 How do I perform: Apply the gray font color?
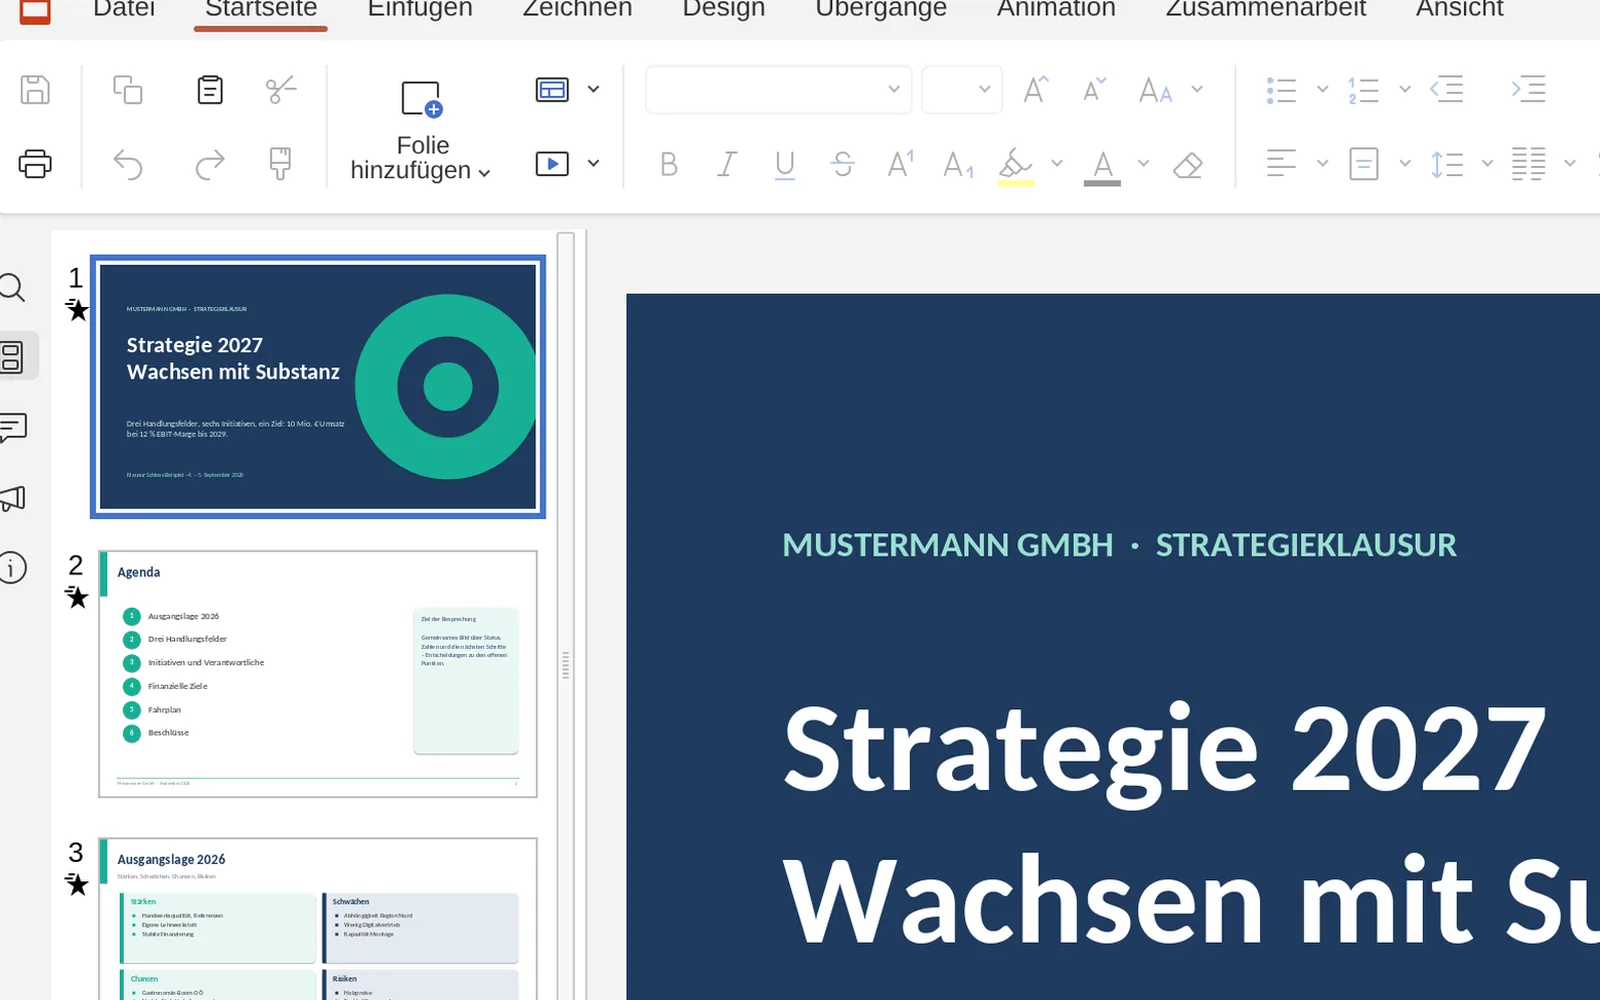click(1102, 165)
